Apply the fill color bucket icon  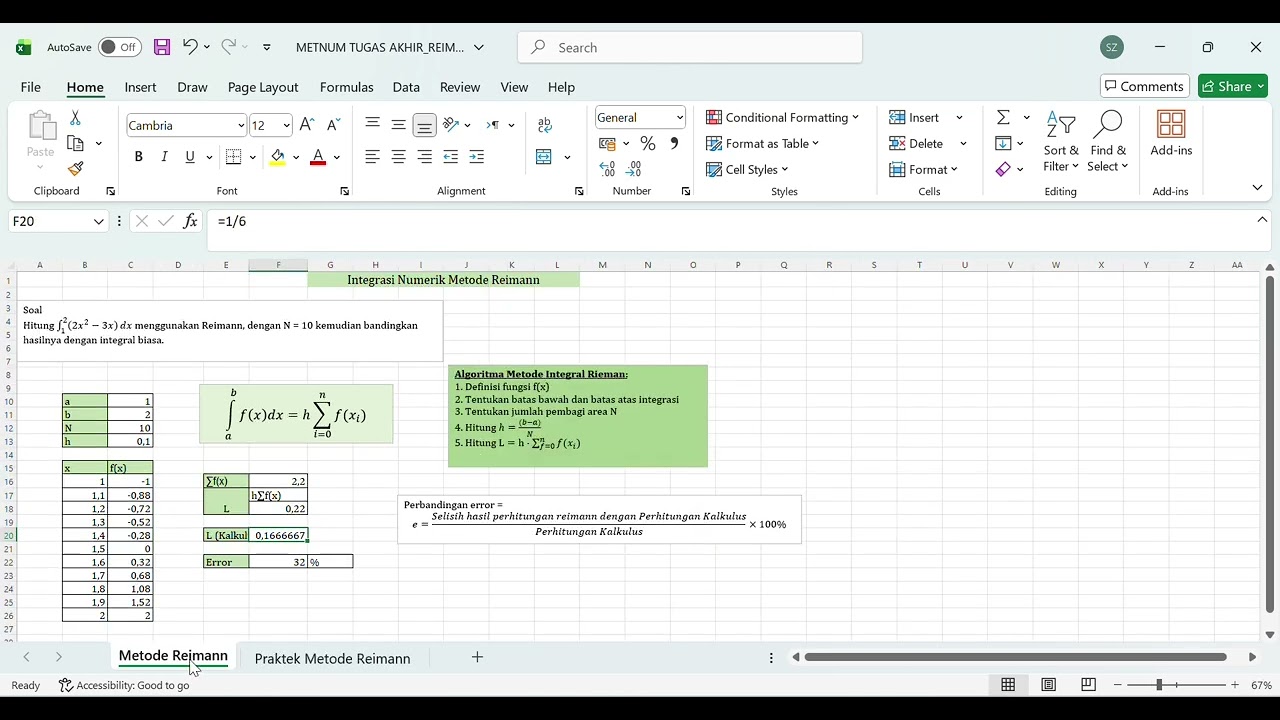[x=277, y=157]
